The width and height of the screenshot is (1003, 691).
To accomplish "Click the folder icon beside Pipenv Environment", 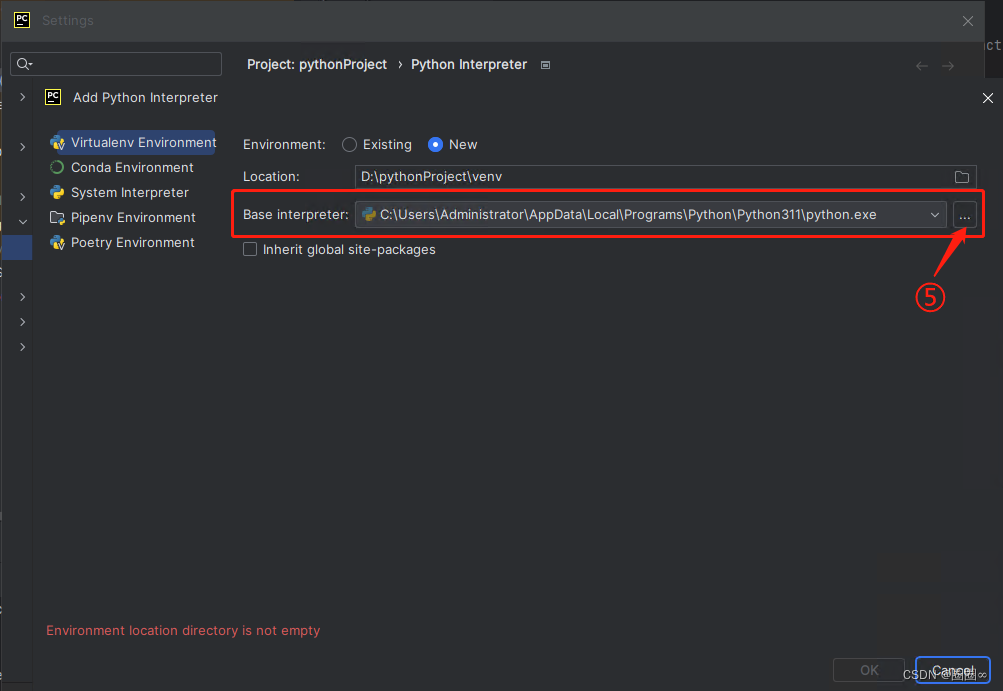I will 58,218.
